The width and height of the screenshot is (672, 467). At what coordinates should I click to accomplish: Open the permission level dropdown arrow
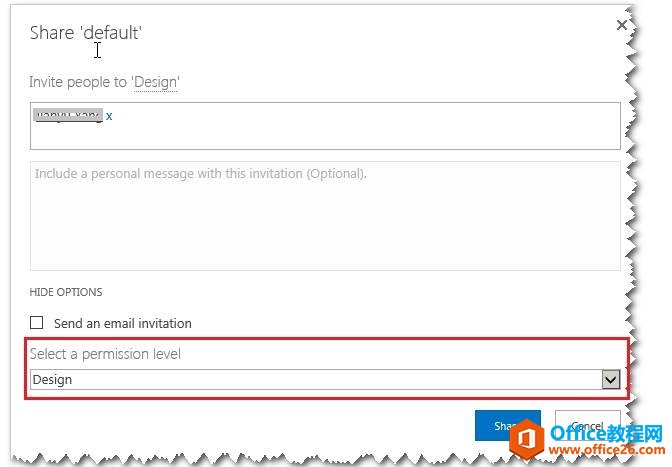click(609, 379)
